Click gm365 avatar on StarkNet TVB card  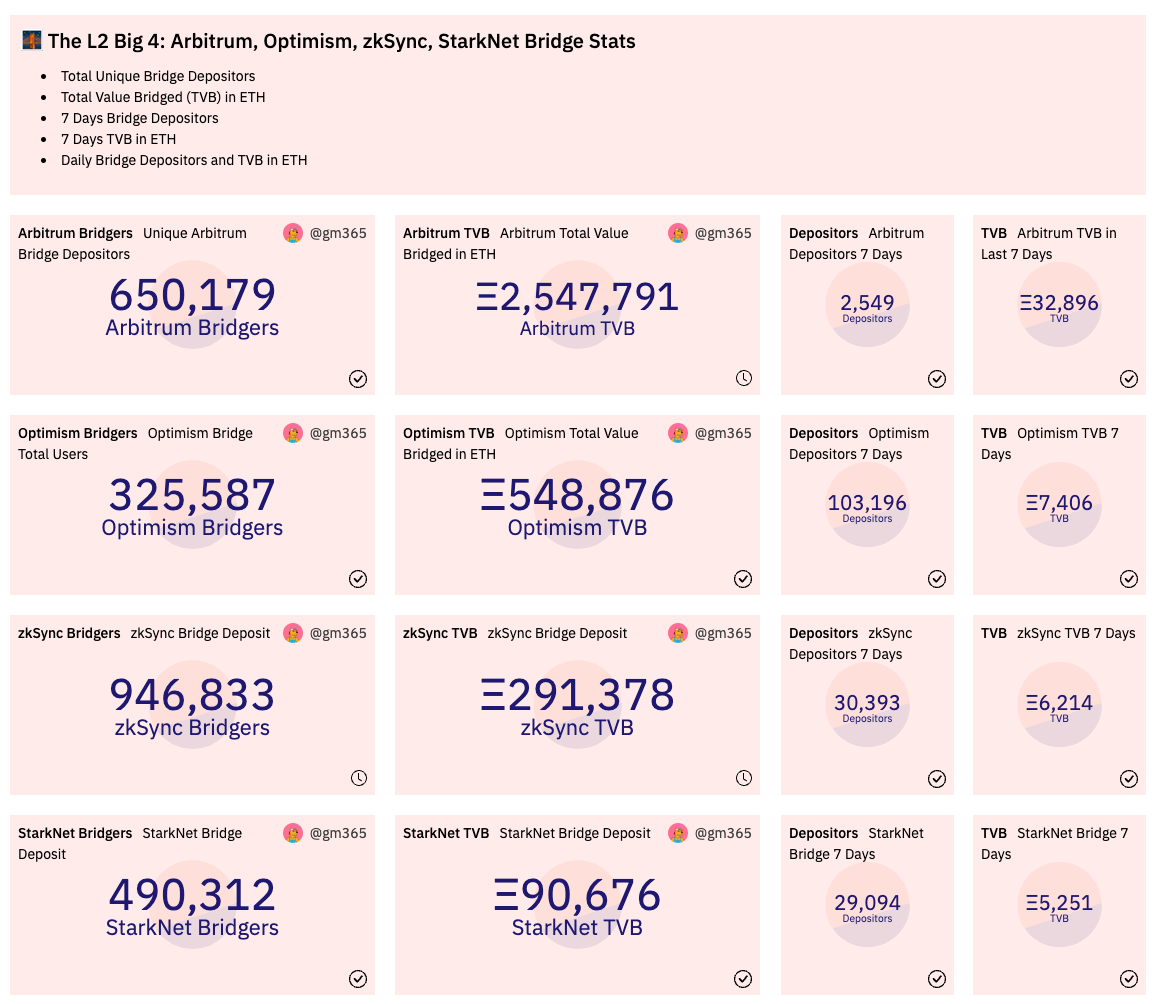678,833
